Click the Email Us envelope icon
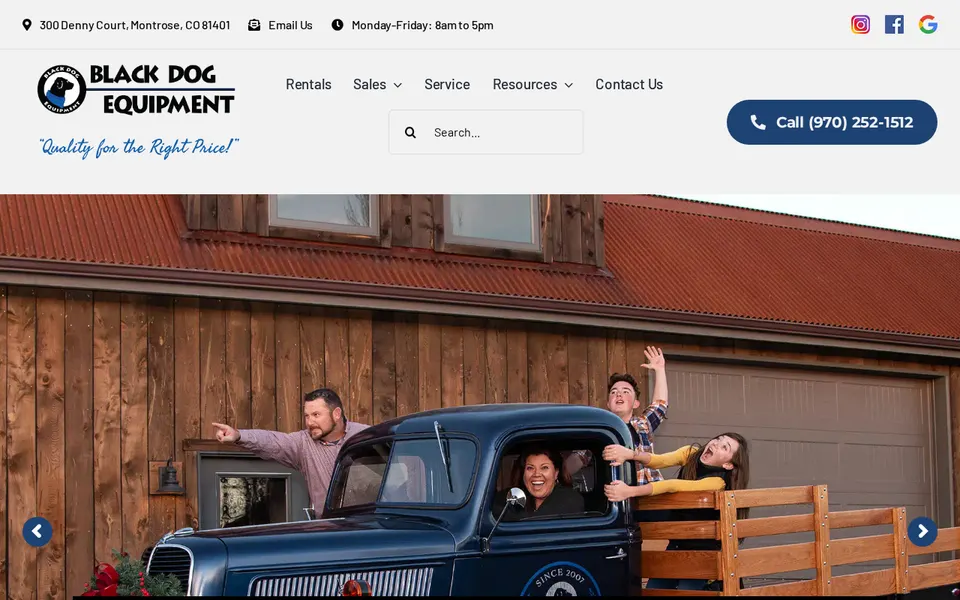This screenshot has width=960, height=600. [254, 24]
